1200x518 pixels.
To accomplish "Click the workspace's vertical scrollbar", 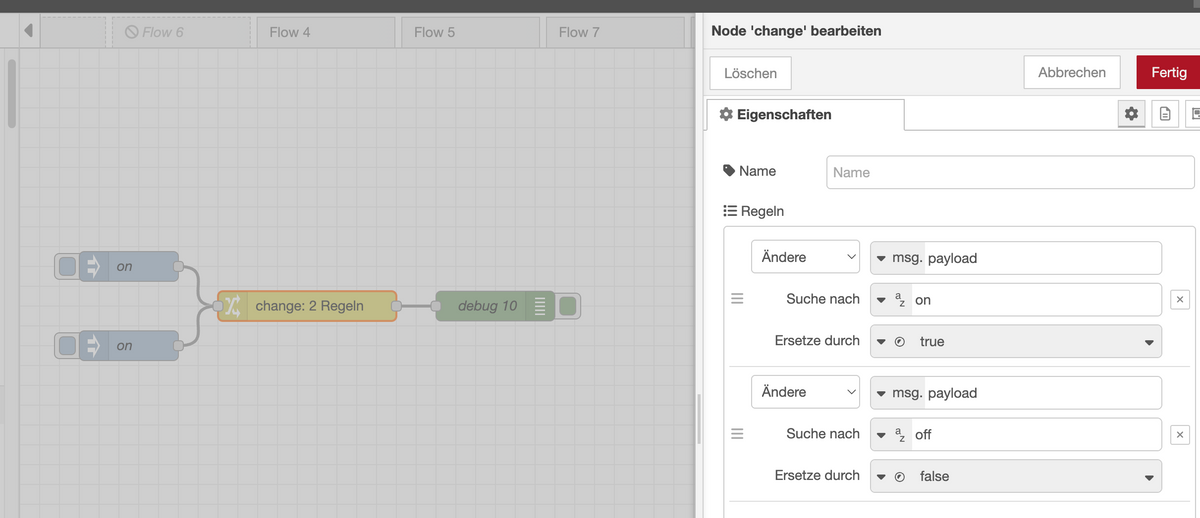I will pos(11,95).
